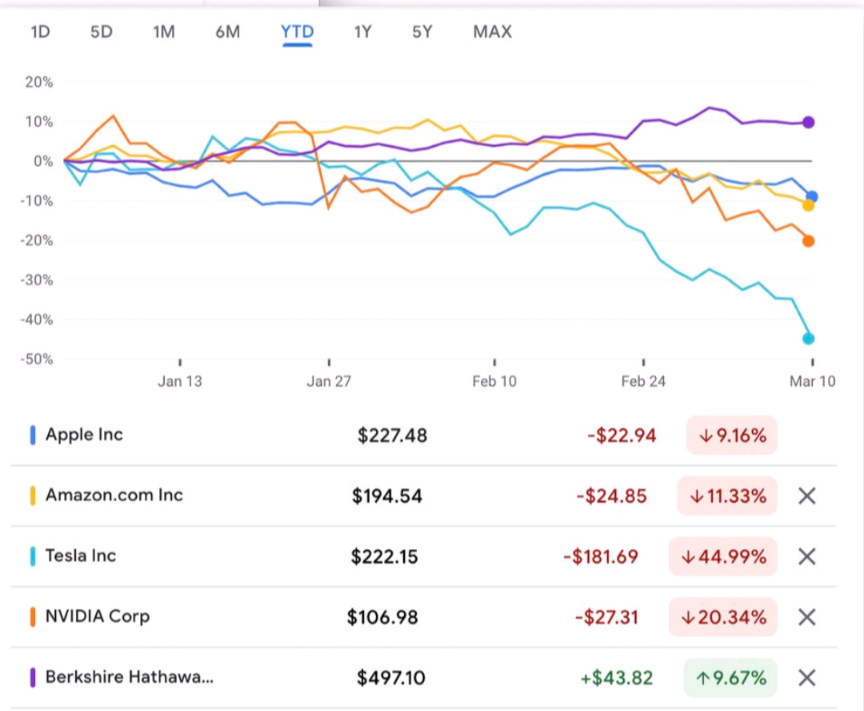Image resolution: width=864 pixels, height=711 pixels.
Task: Select the 5D time range tab
Action: pyautogui.click(x=101, y=32)
